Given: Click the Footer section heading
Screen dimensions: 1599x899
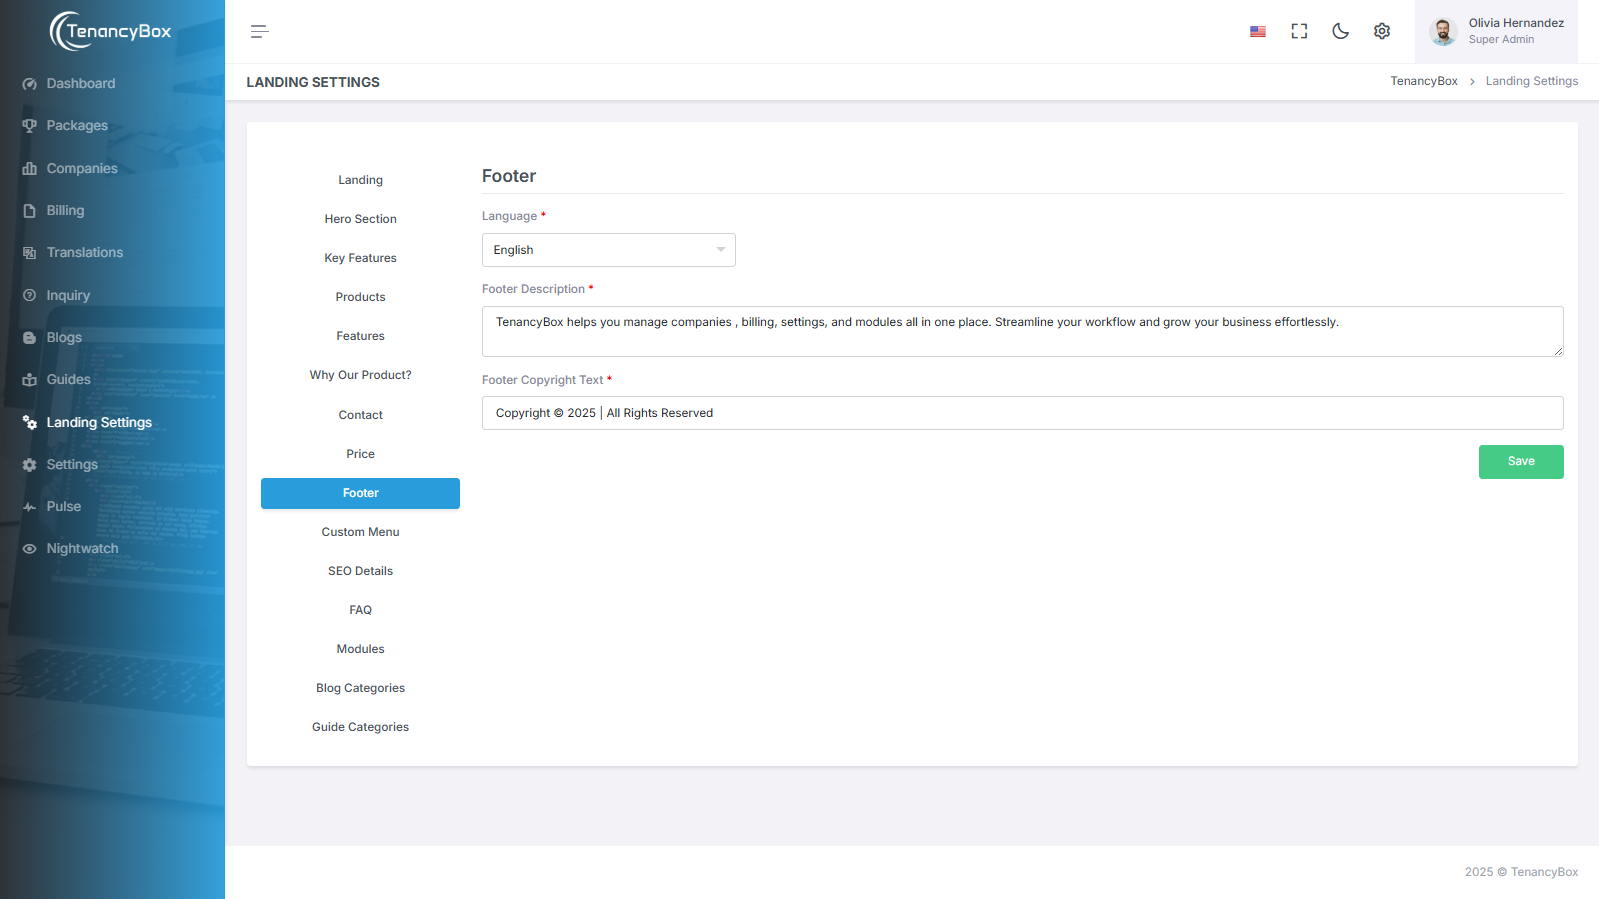Looking at the screenshot, I should [509, 176].
